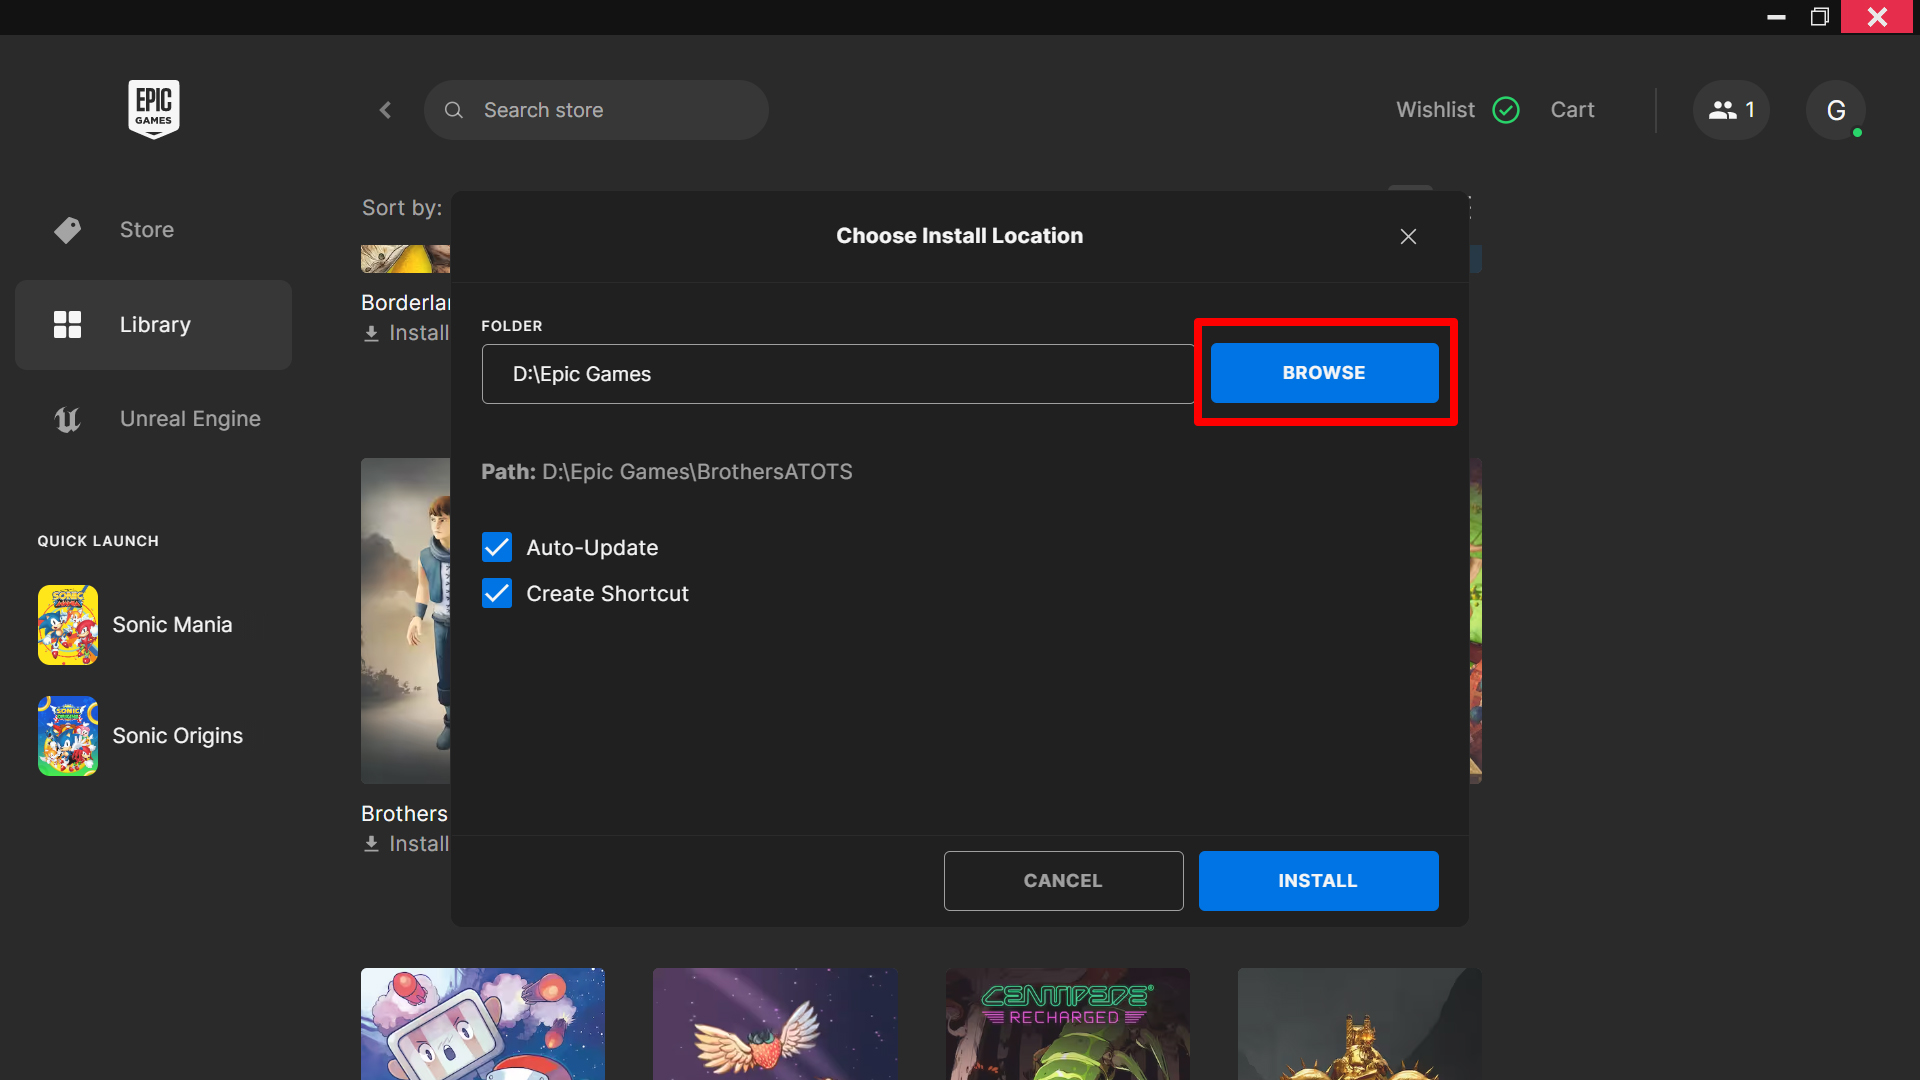Open the friends list icon

(x=1731, y=110)
